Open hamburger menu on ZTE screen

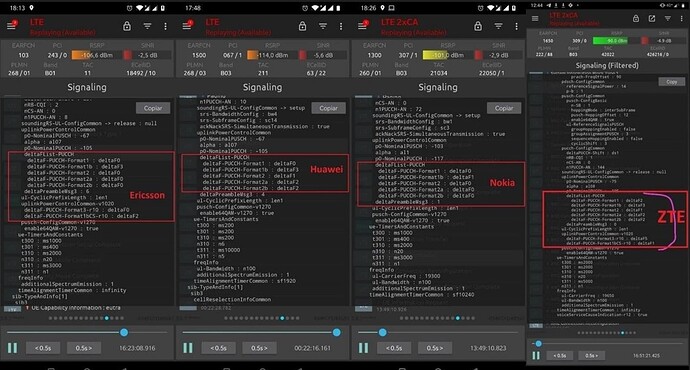[535, 18]
